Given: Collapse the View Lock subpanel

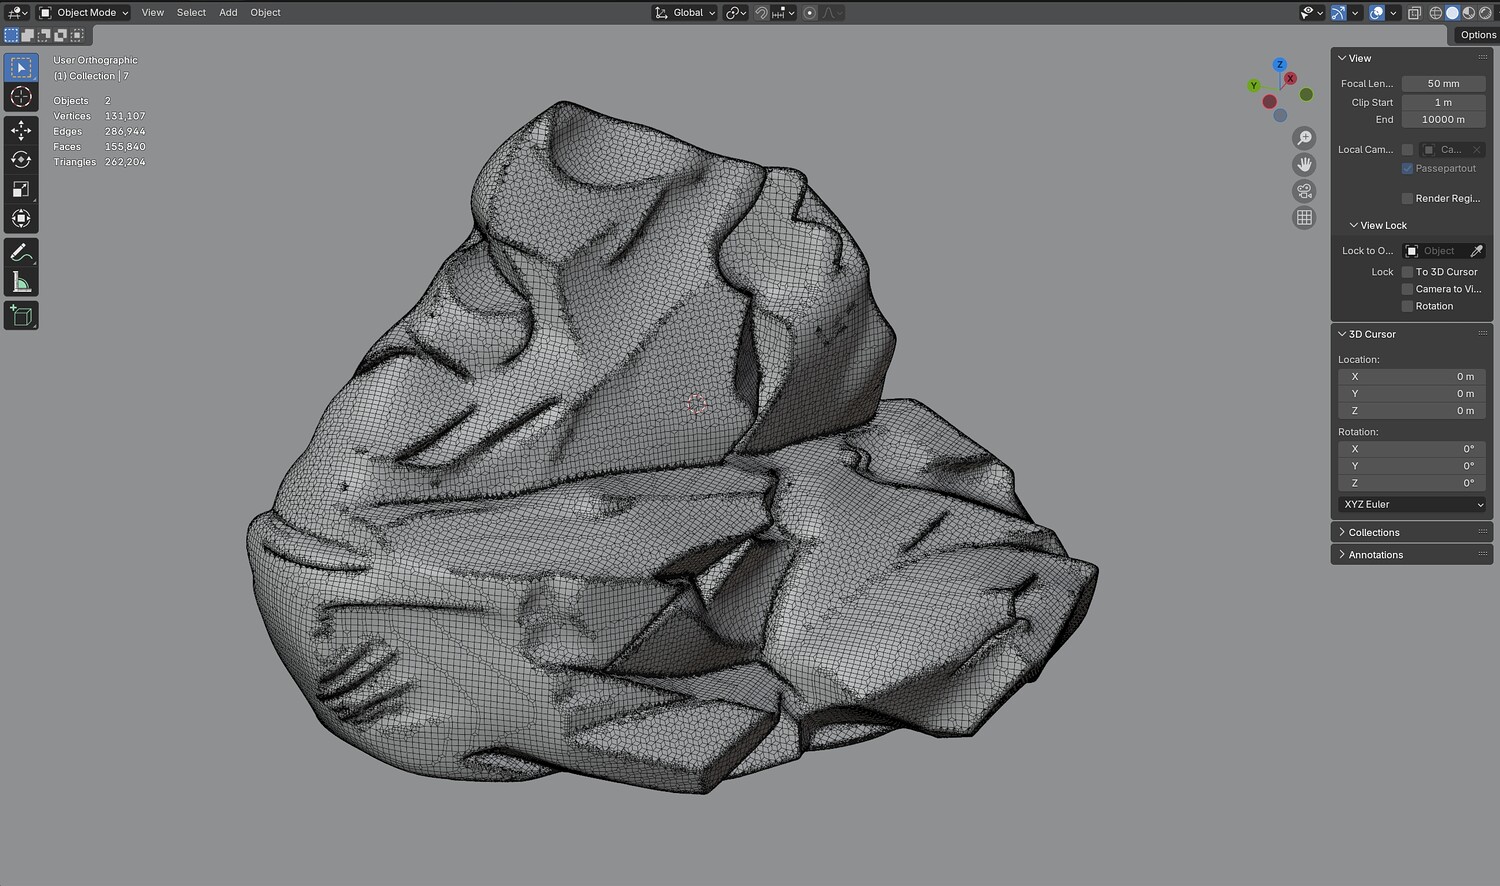Looking at the screenshot, I should click(1378, 226).
